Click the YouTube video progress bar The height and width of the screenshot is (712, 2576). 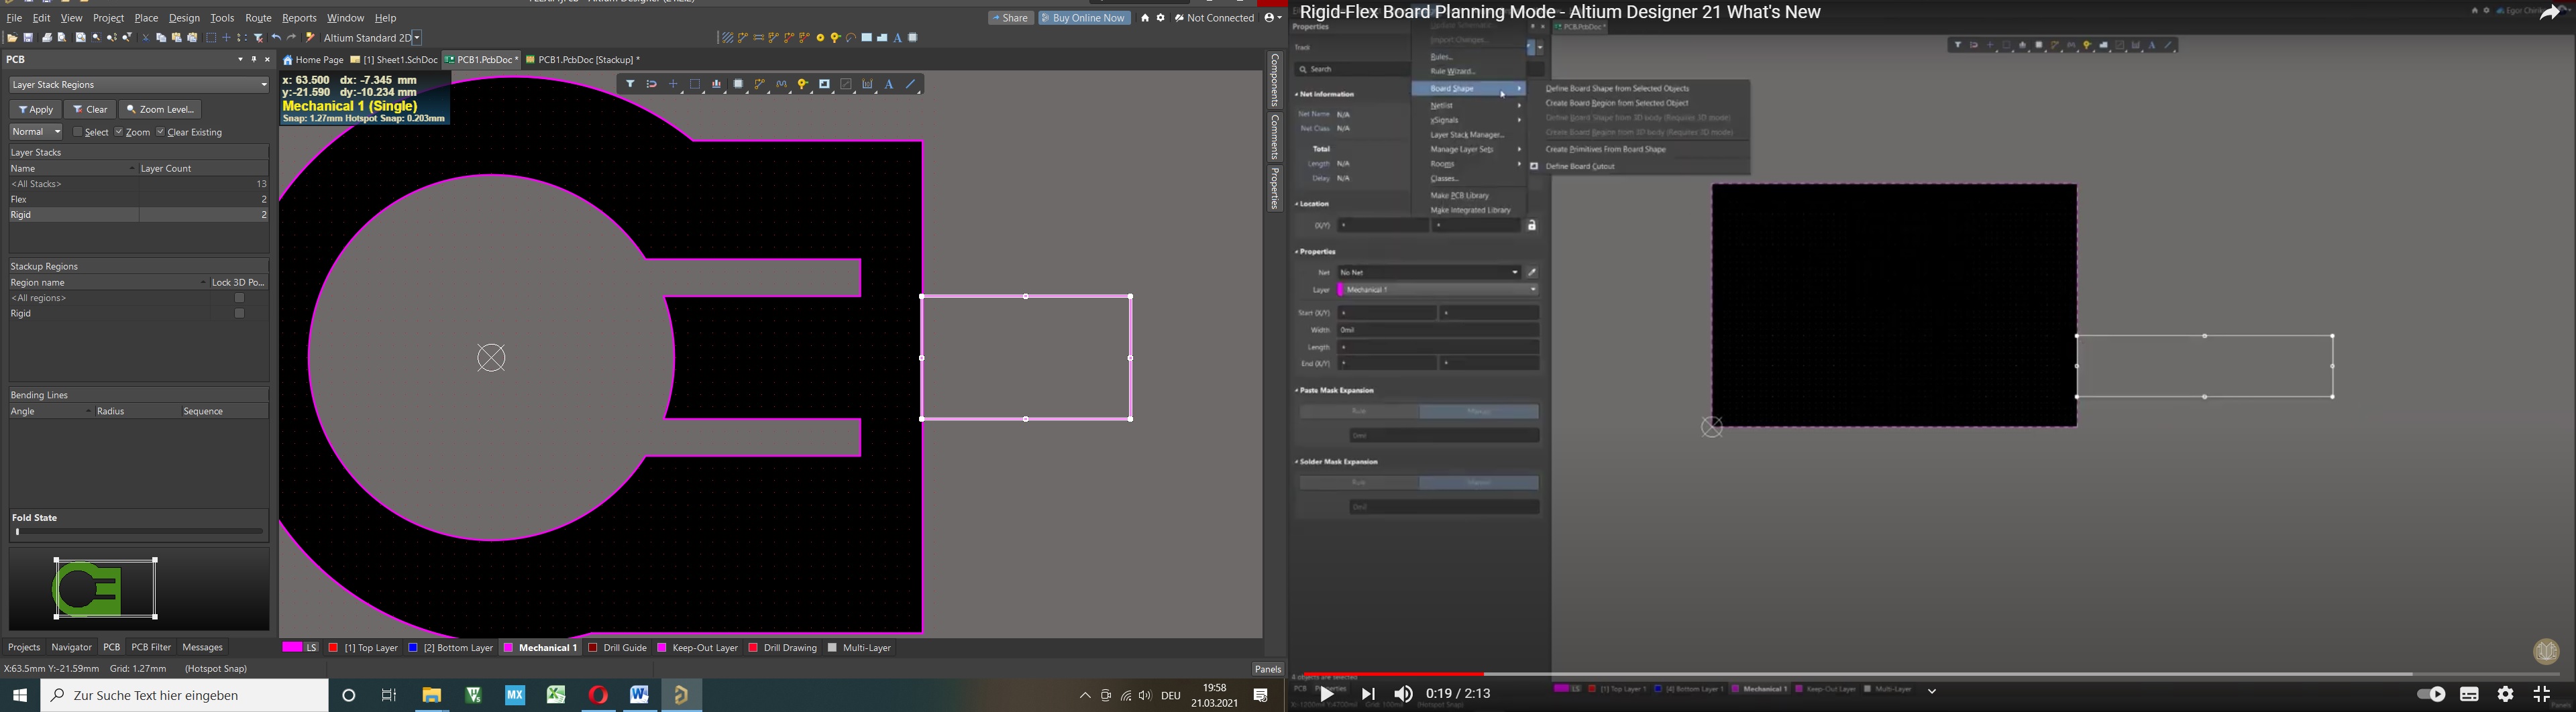pyautogui.click(x=1931, y=674)
